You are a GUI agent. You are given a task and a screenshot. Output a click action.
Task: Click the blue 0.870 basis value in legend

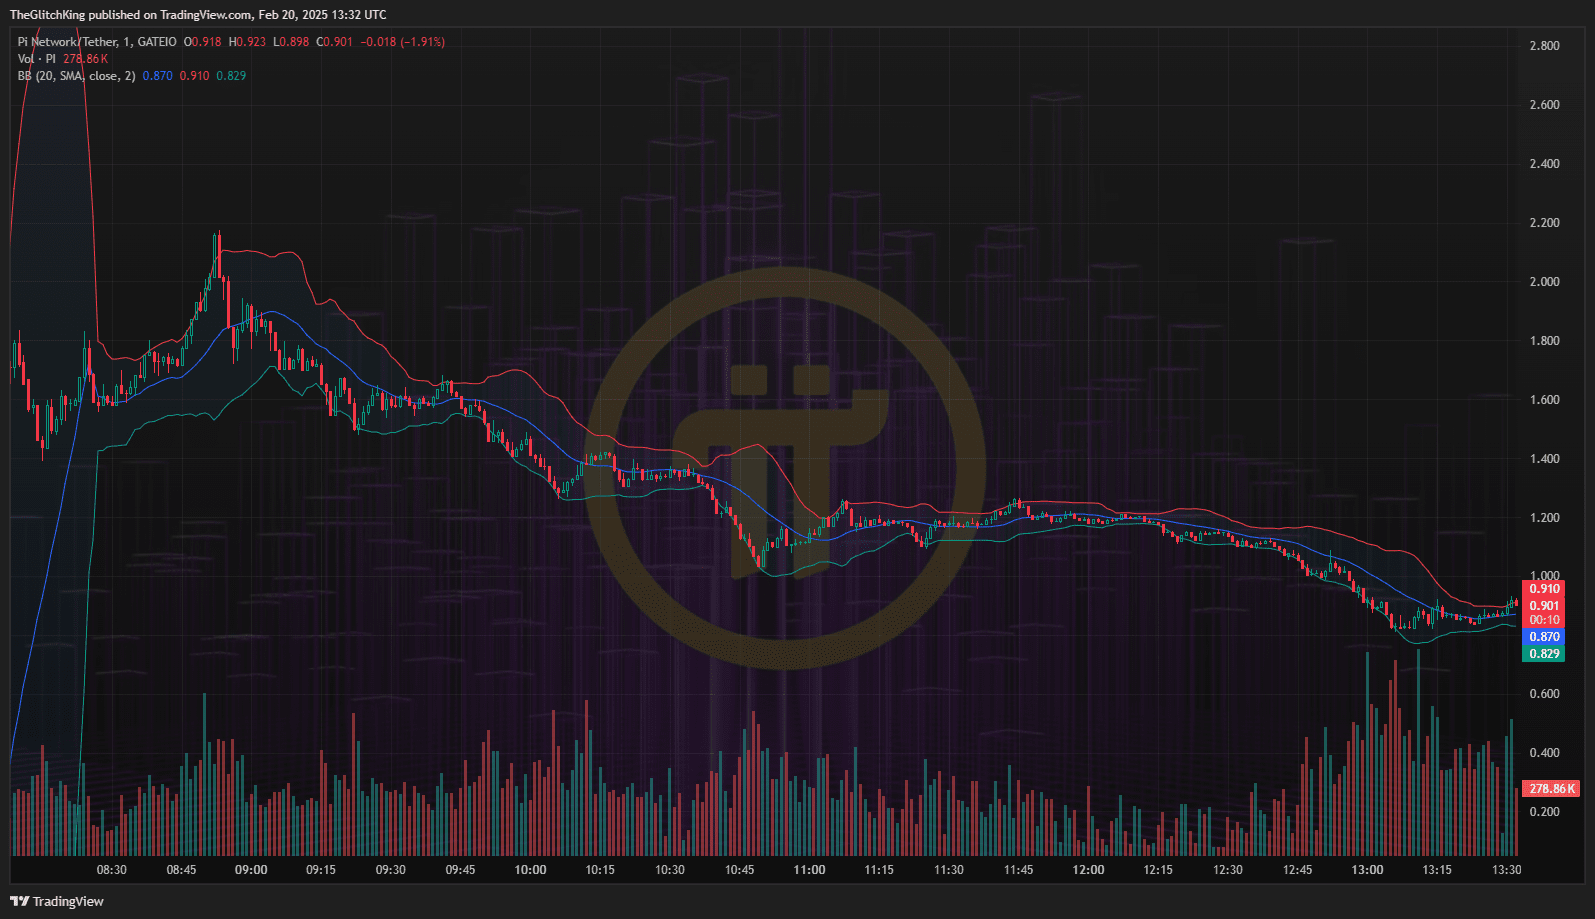157,76
